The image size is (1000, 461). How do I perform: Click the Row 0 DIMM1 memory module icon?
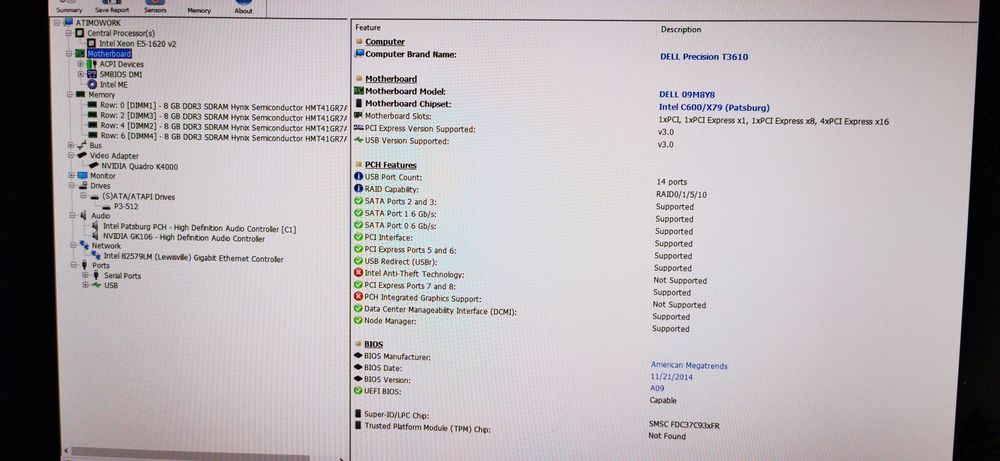[92, 105]
